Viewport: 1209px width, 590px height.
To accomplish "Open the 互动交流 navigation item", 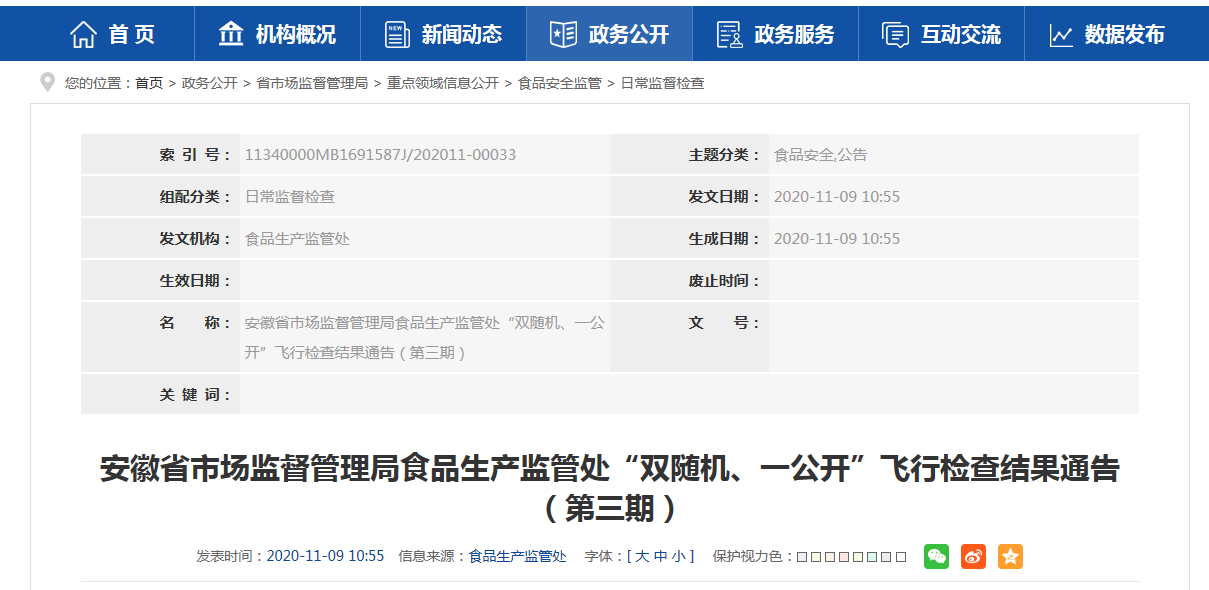I will (941, 34).
